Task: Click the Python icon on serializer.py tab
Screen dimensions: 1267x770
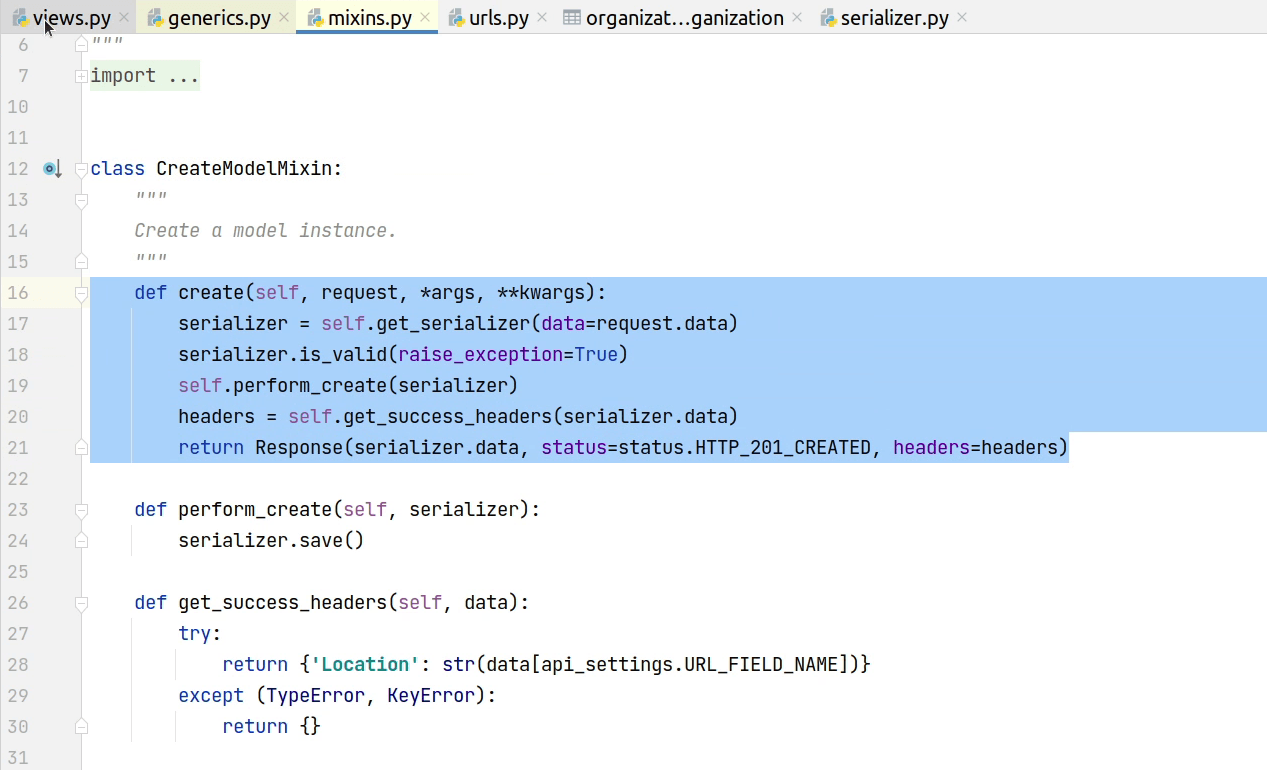Action: pos(828,18)
